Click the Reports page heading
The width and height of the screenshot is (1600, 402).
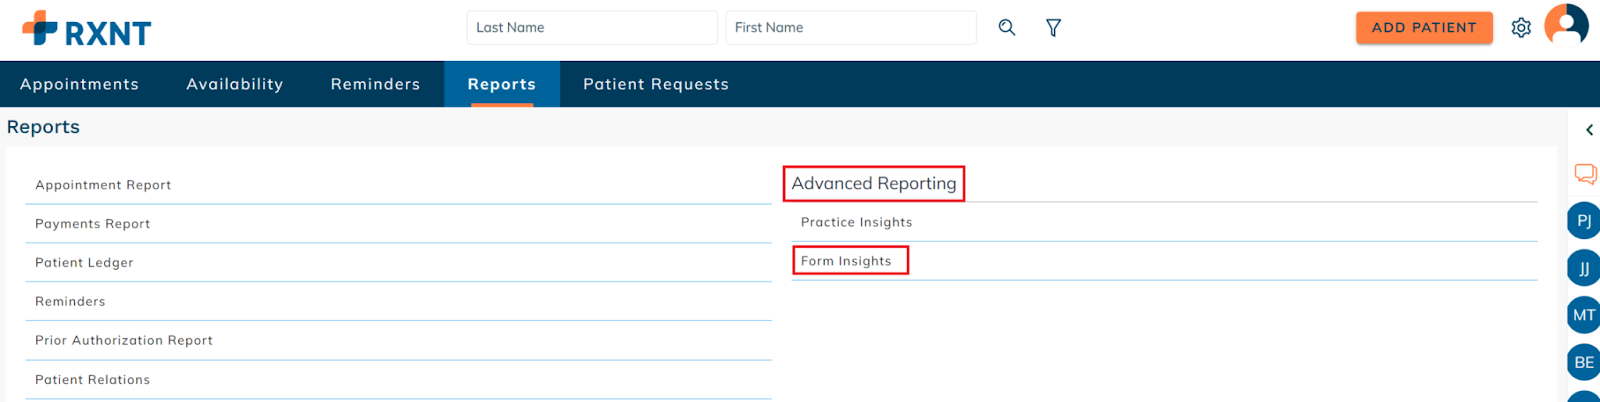click(x=43, y=127)
